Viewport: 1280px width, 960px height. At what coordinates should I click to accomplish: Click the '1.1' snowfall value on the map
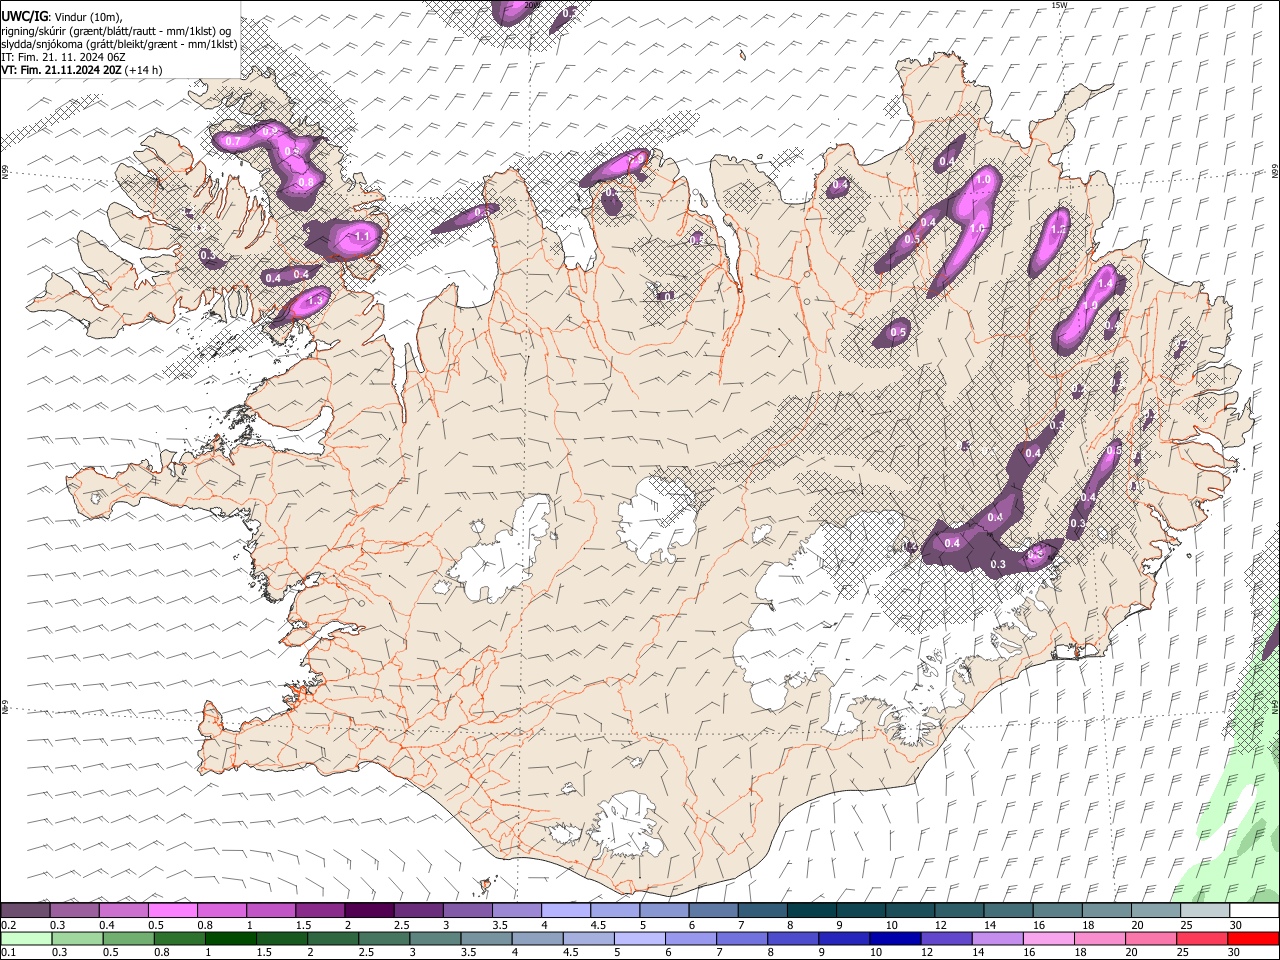point(362,237)
